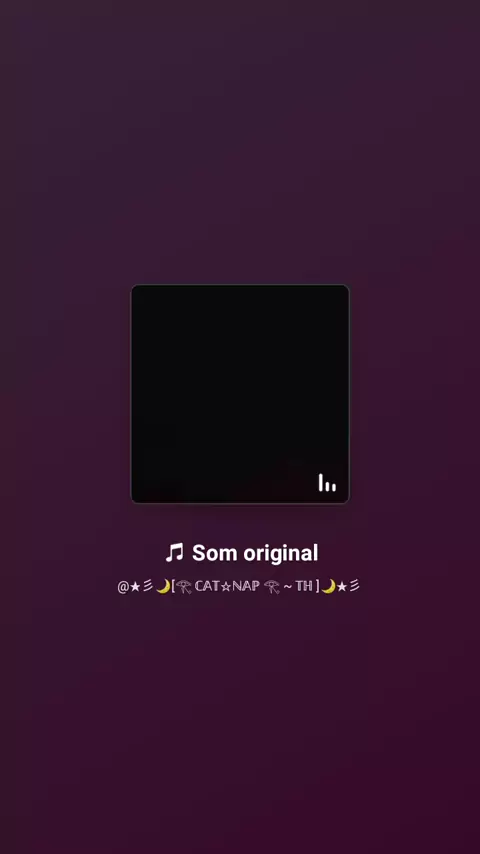Click the closing bracket after TH
Image resolution: width=480 pixels, height=854 pixels.
[317, 587]
